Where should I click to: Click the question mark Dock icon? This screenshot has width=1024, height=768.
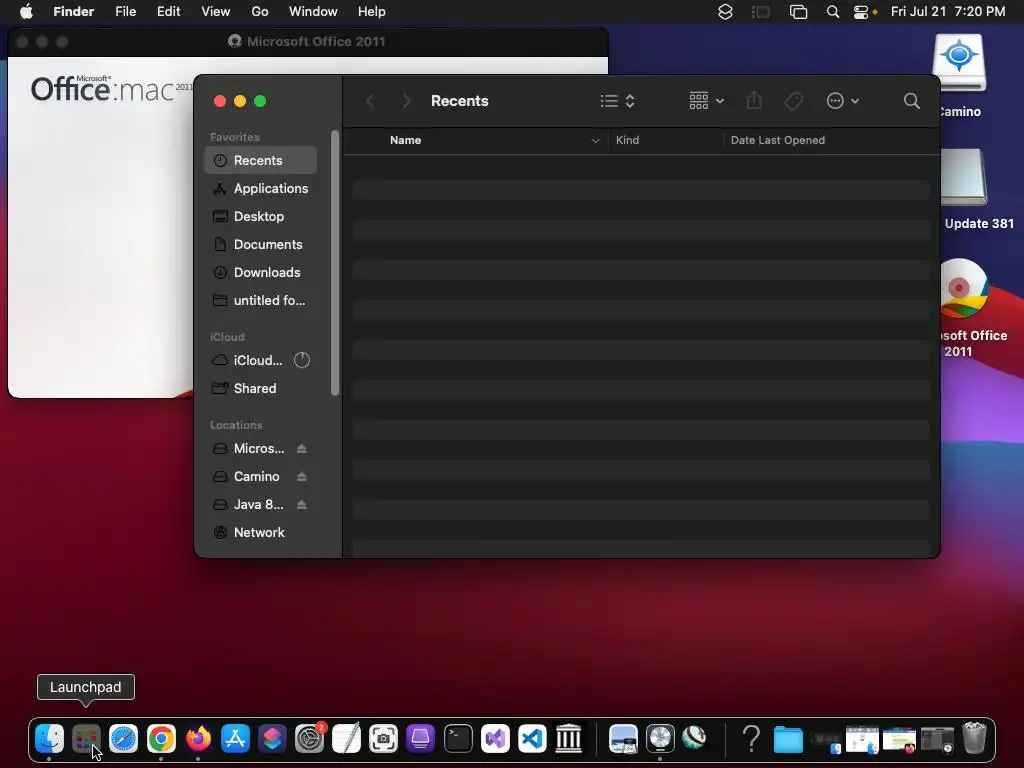click(751, 739)
